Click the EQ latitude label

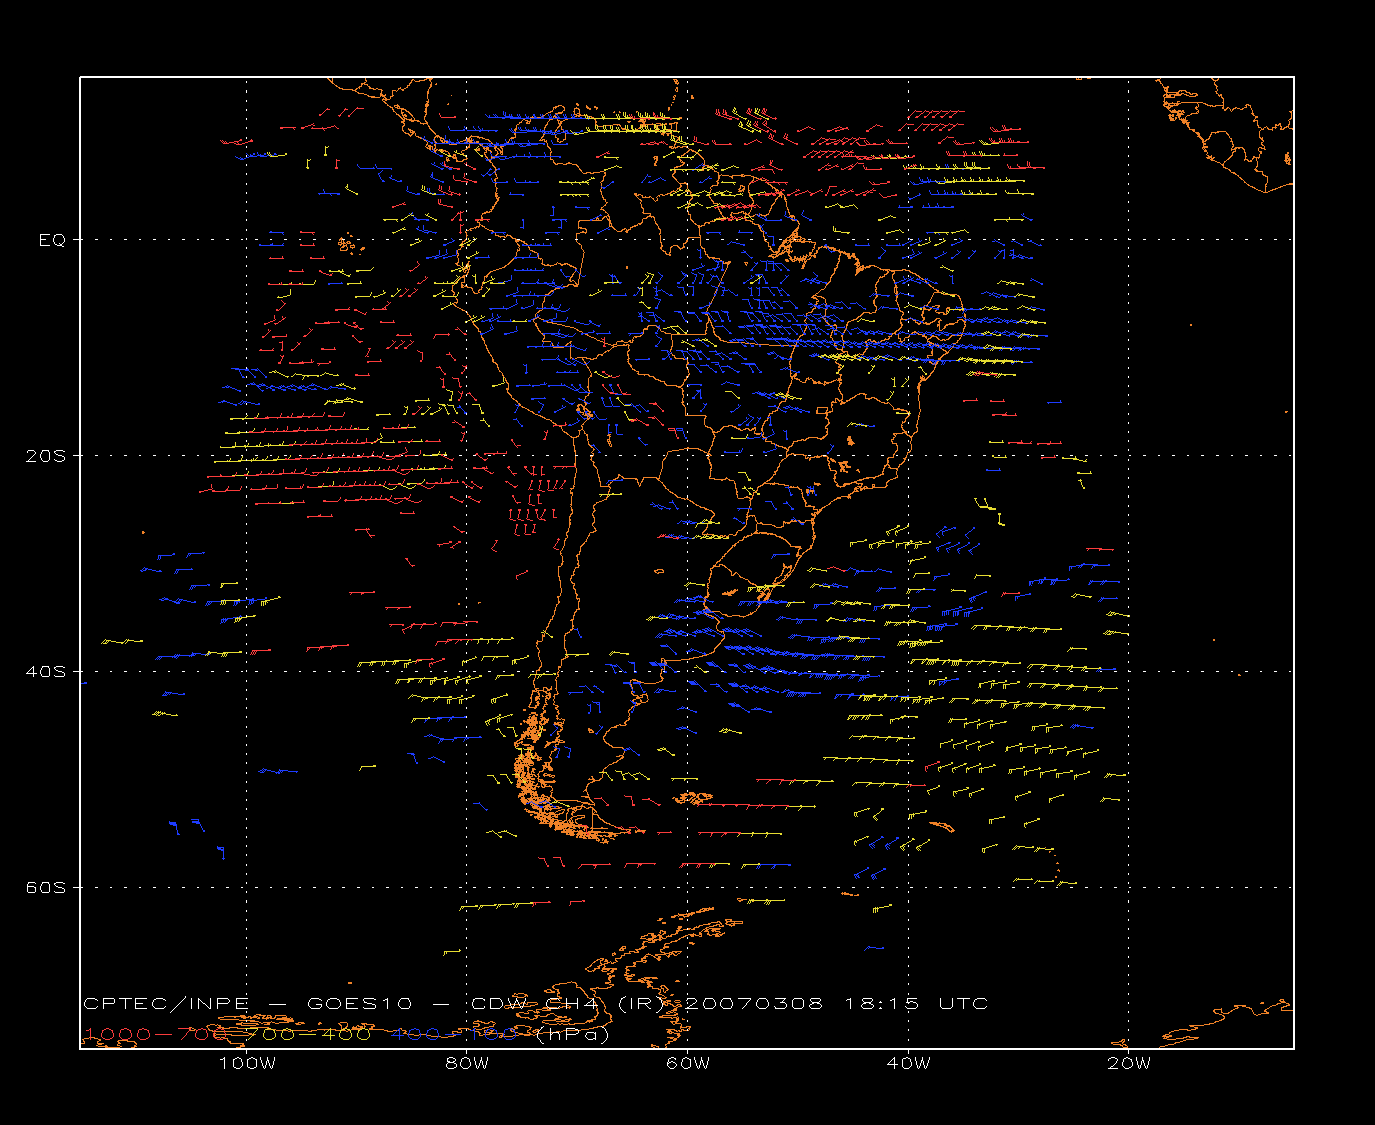click(x=52, y=240)
